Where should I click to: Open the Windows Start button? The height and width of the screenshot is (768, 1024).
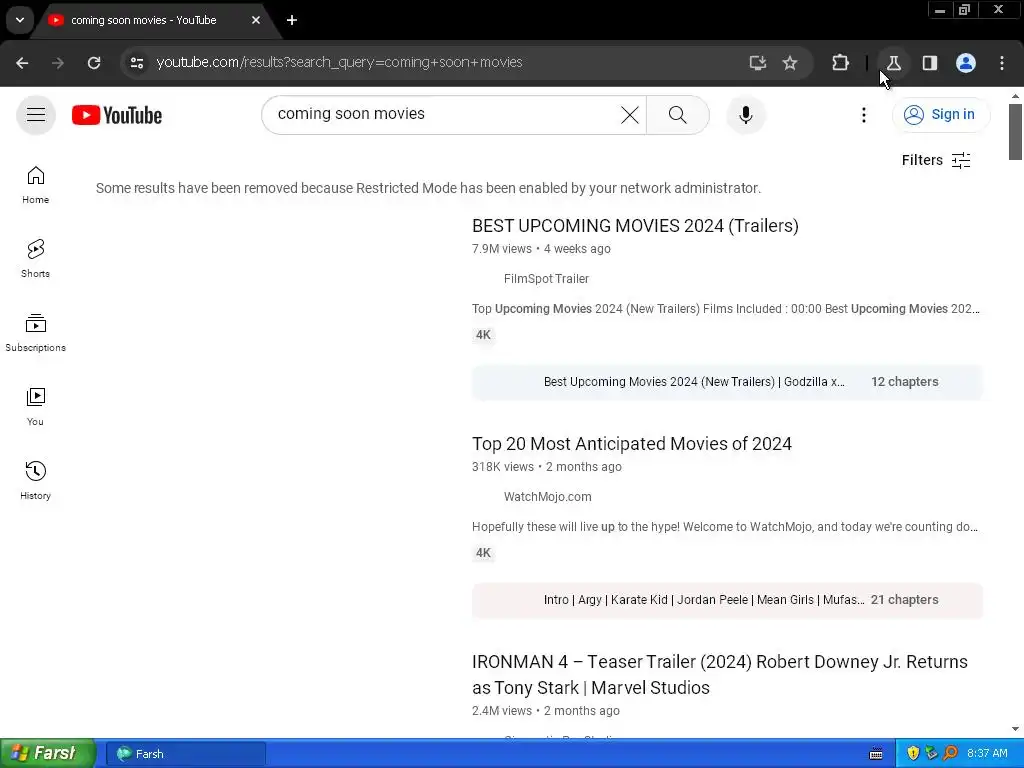pos(48,754)
